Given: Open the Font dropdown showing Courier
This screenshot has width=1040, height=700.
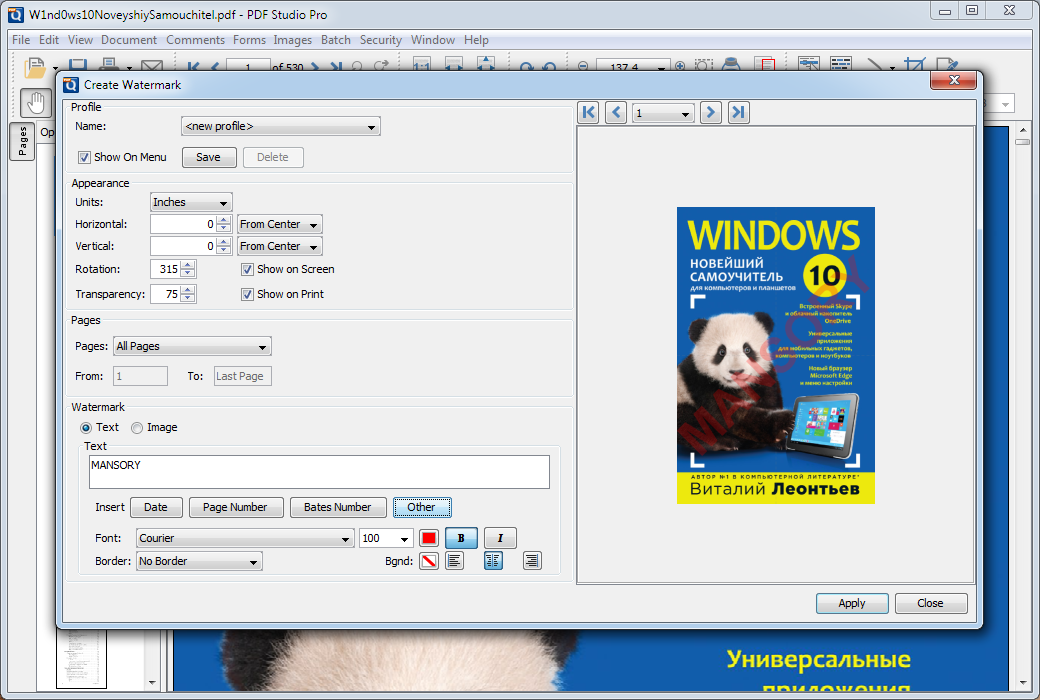Looking at the screenshot, I should coord(245,538).
